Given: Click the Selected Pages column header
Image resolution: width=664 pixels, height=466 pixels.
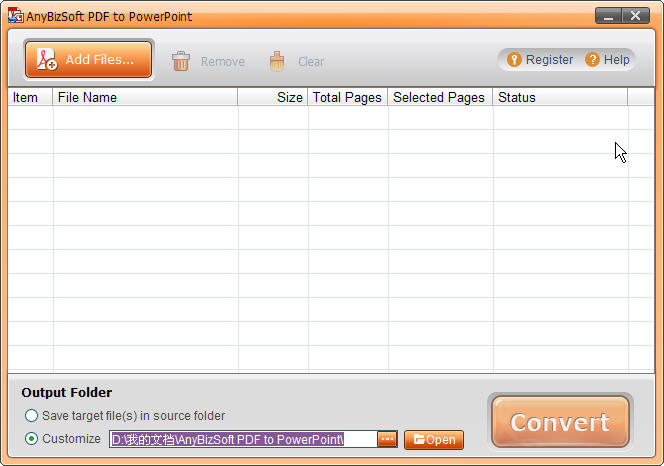Looking at the screenshot, I should coord(439,97).
